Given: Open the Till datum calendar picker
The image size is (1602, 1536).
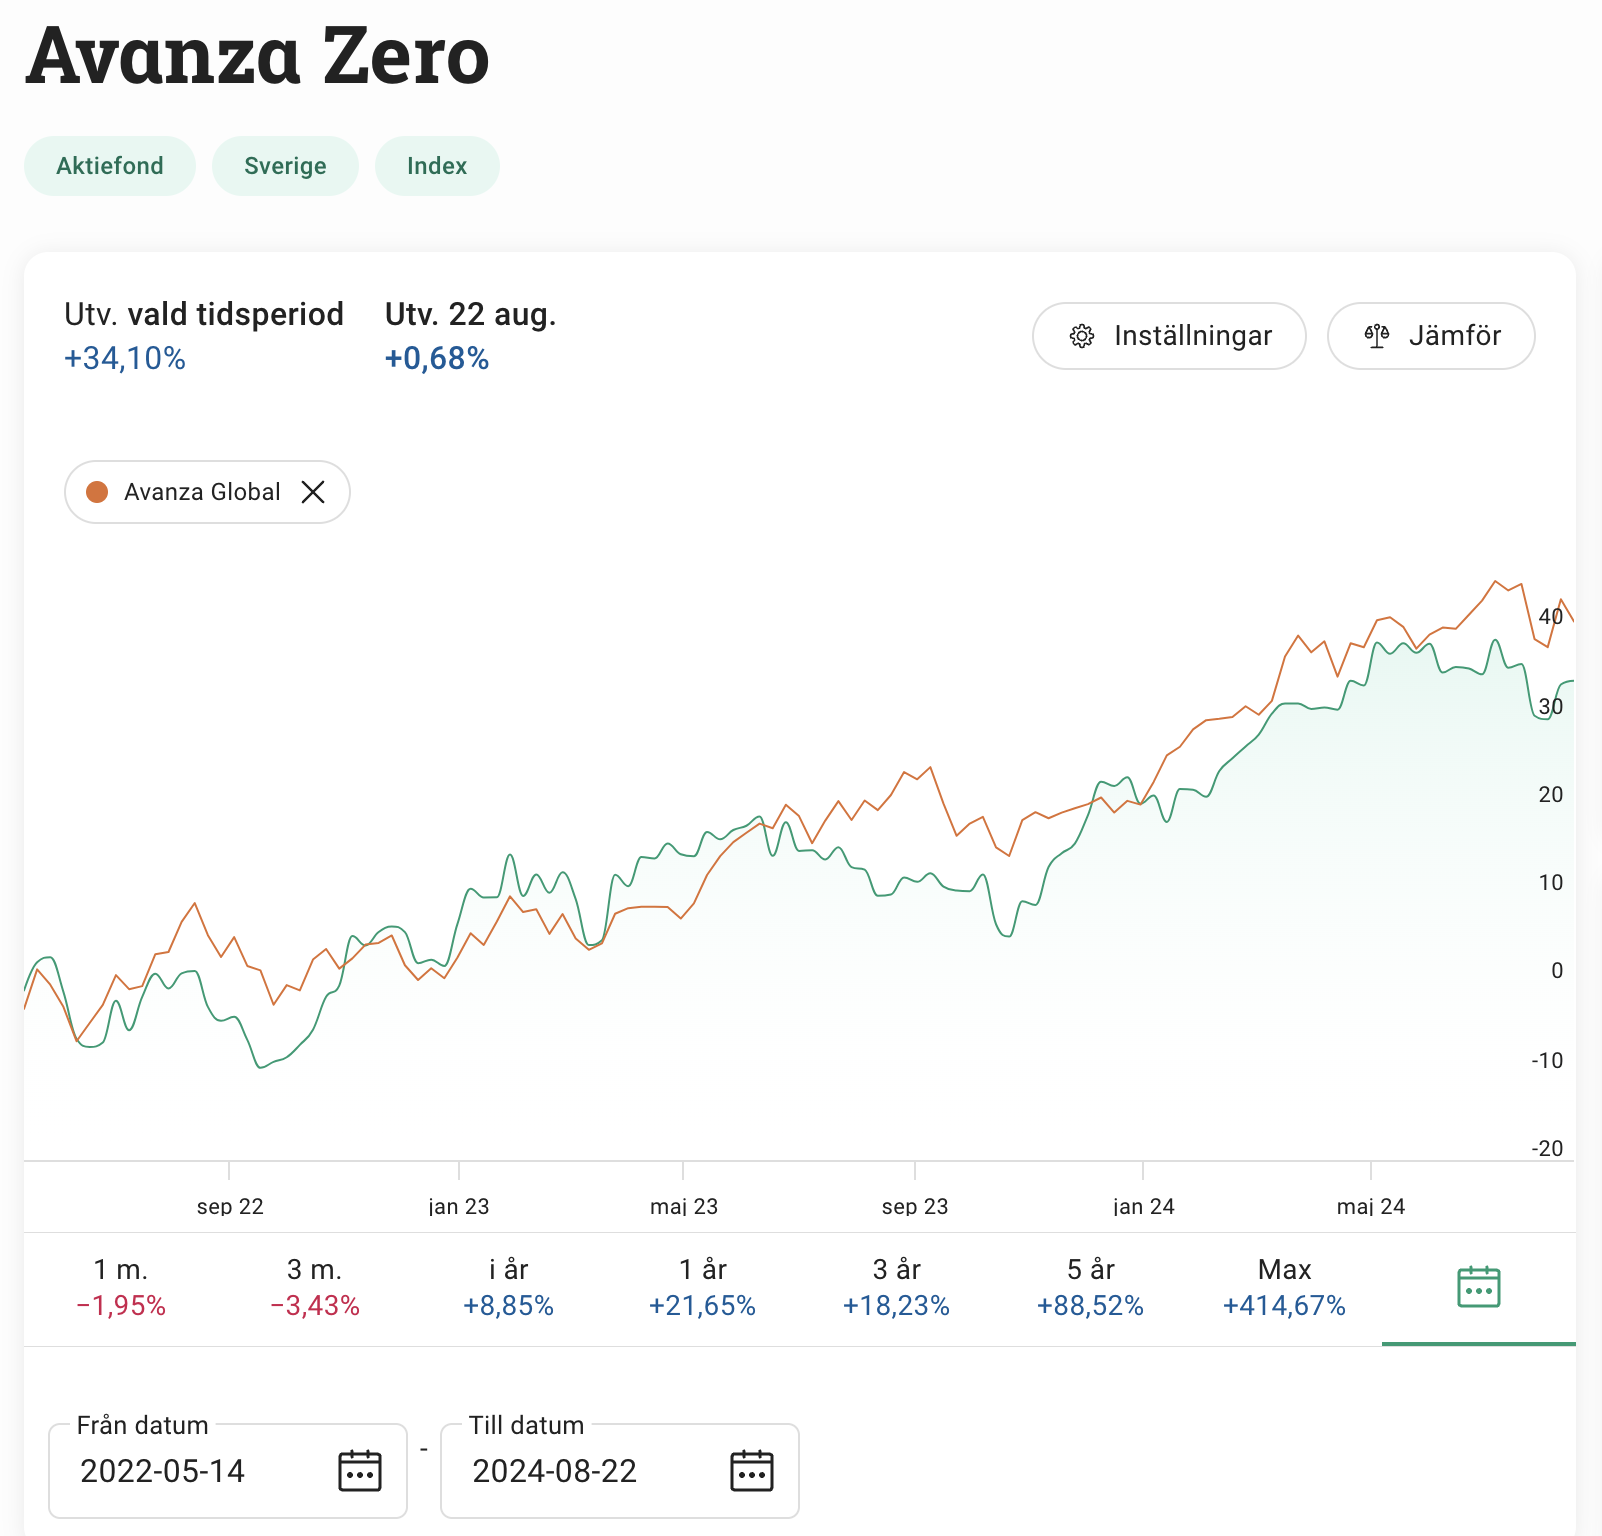Looking at the screenshot, I should [x=752, y=1471].
